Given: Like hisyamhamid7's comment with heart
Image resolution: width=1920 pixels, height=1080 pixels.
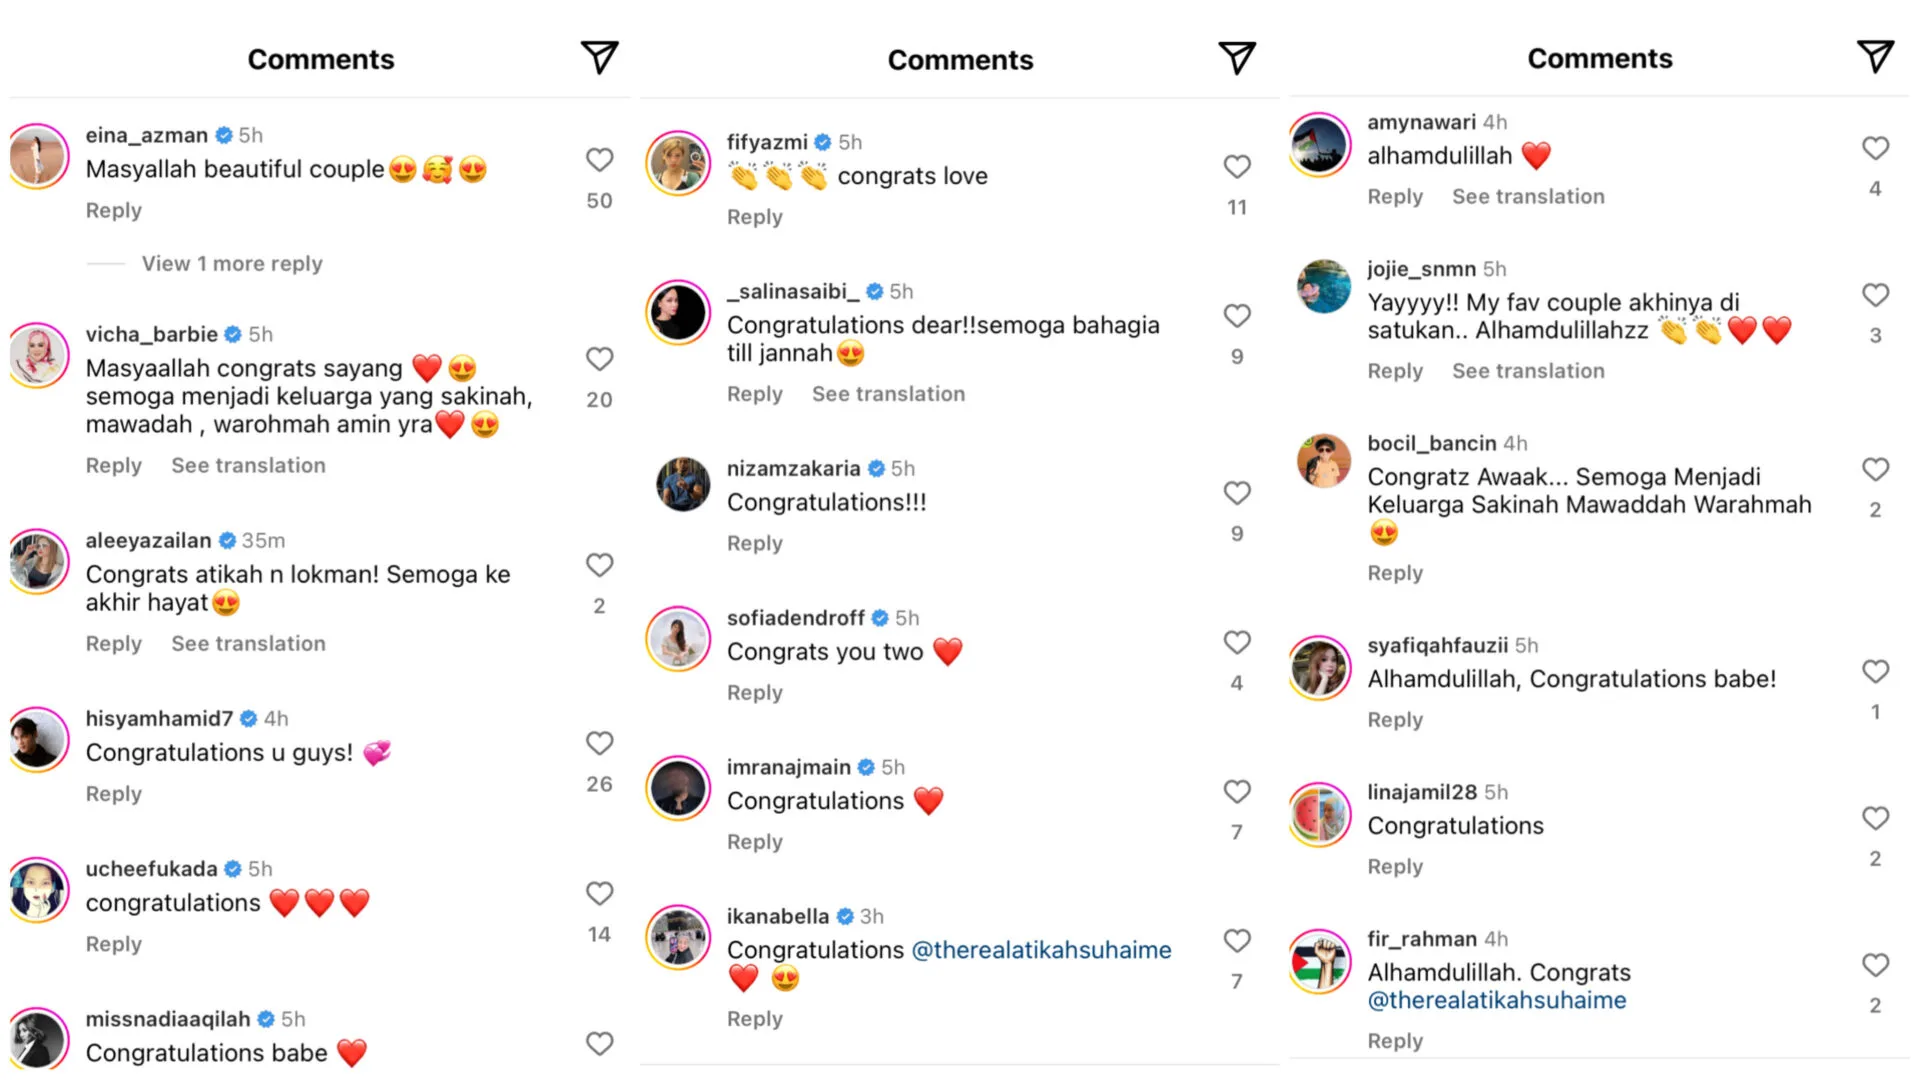Looking at the screenshot, I should [599, 743].
